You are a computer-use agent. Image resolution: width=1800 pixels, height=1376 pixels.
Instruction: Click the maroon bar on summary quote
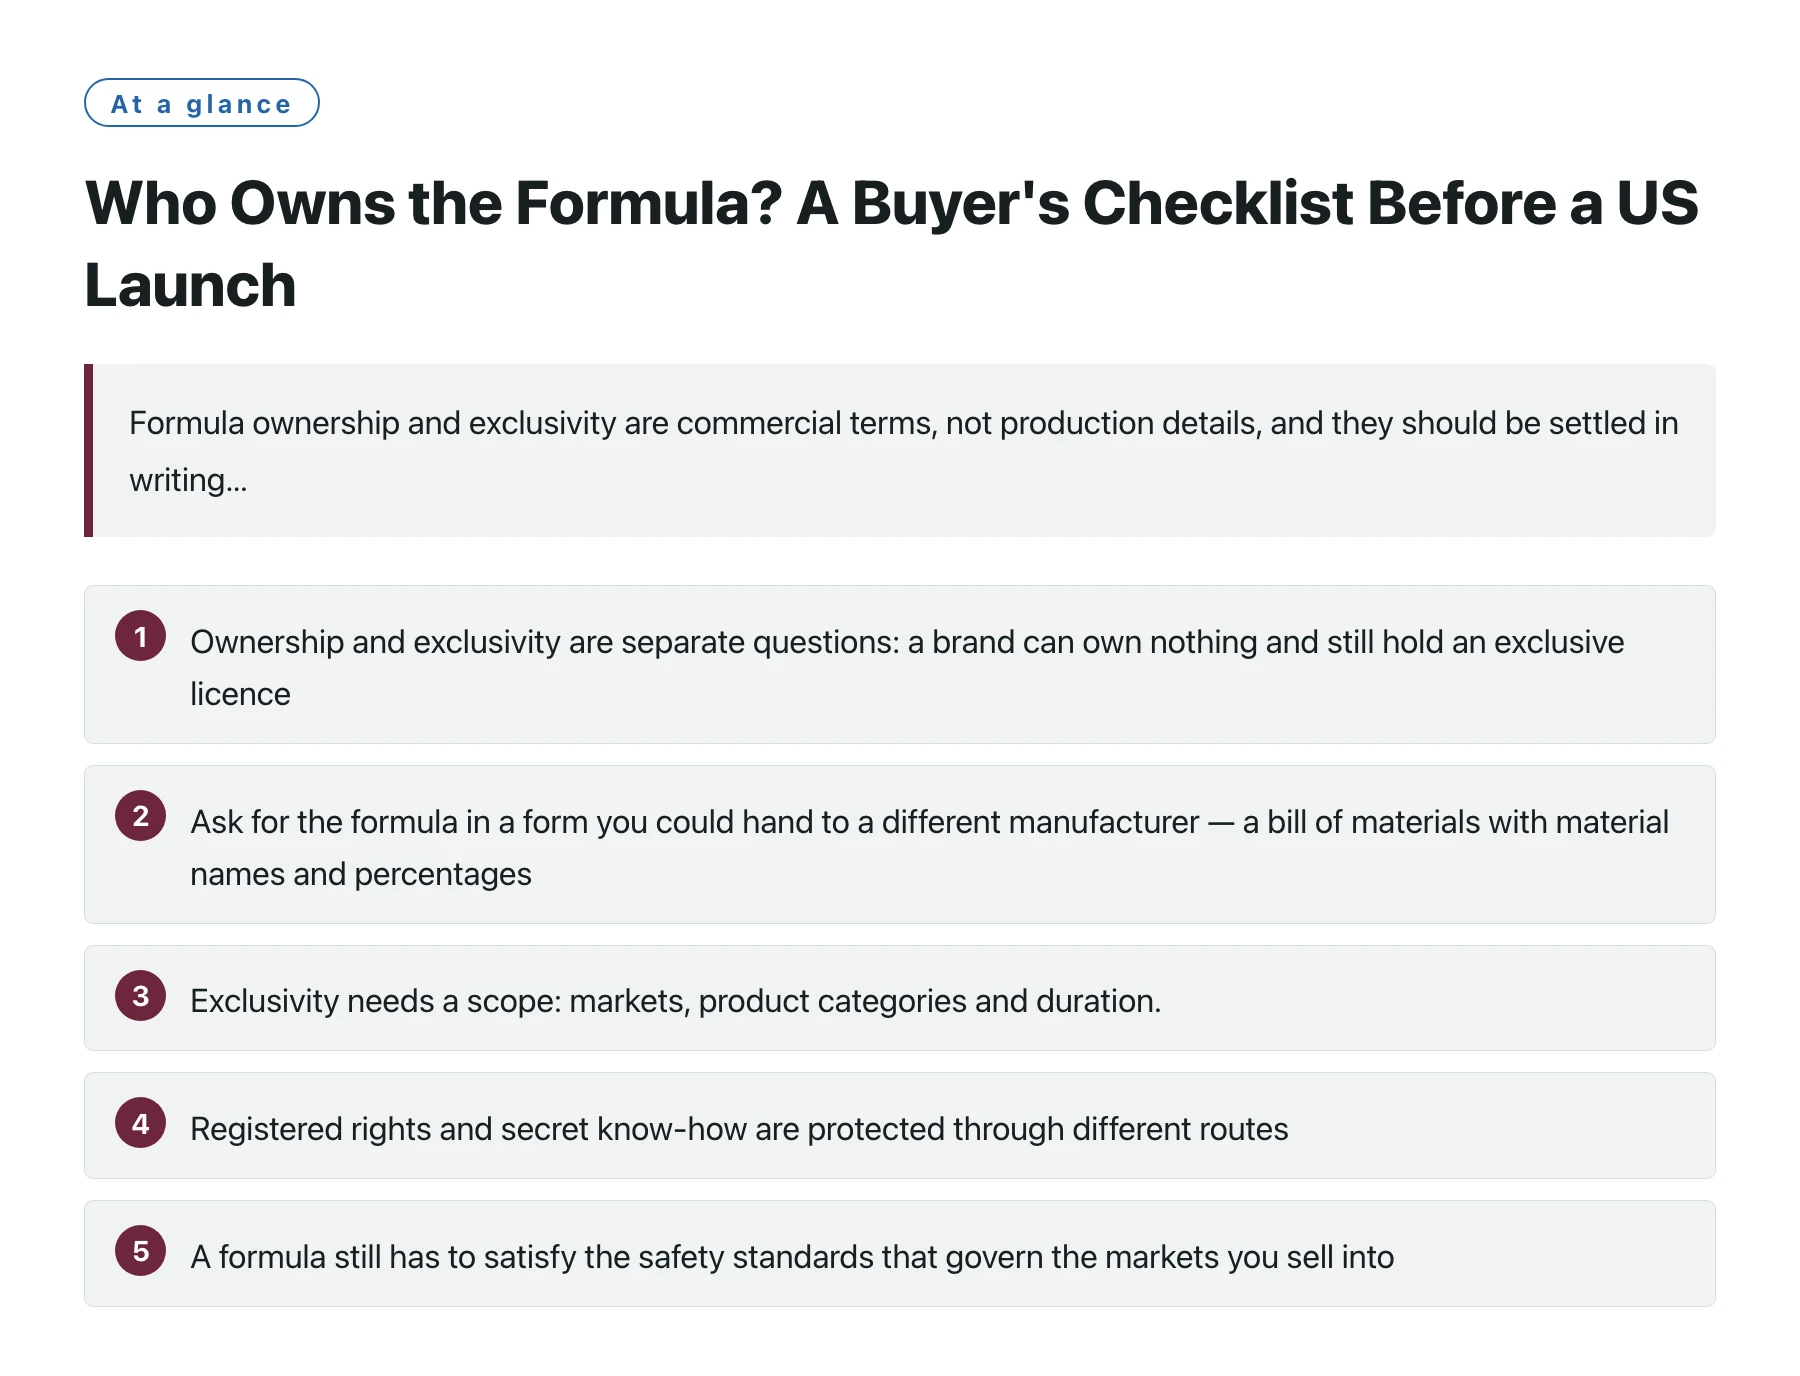click(x=88, y=450)
